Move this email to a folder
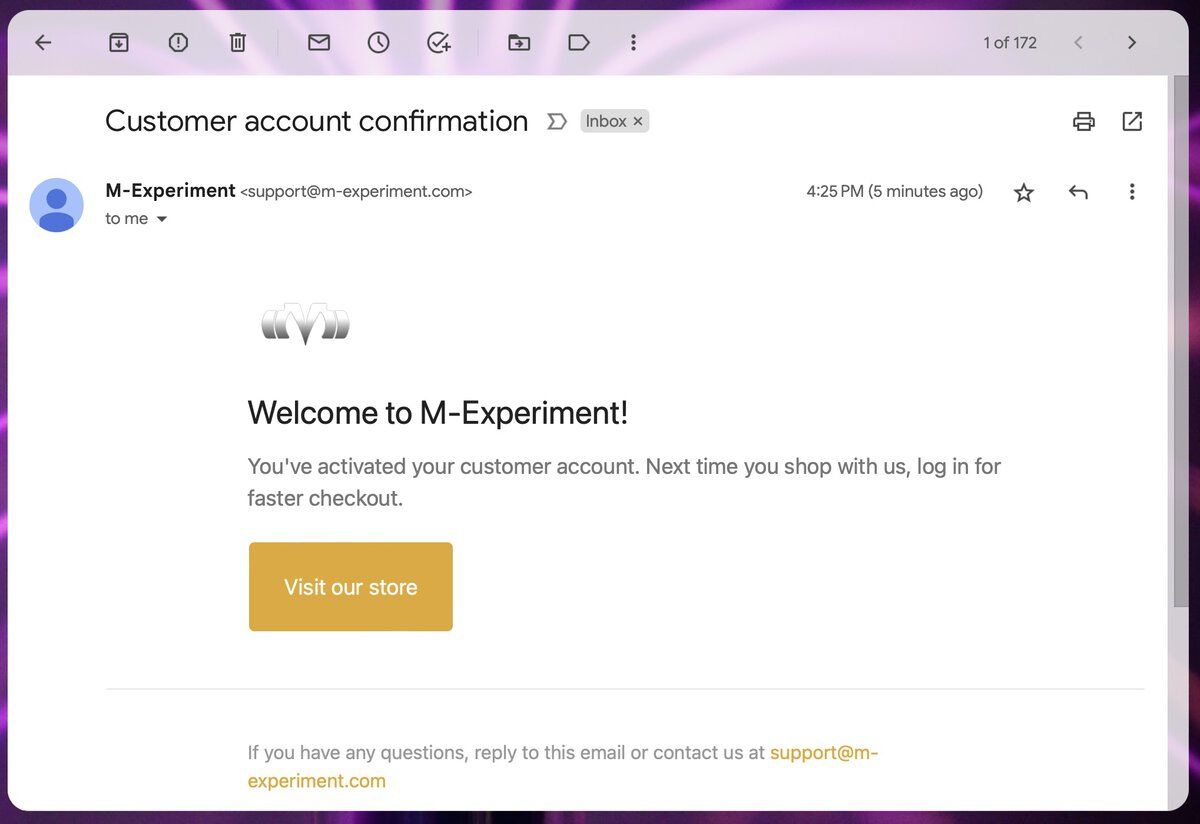The width and height of the screenshot is (1200, 824). [519, 42]
